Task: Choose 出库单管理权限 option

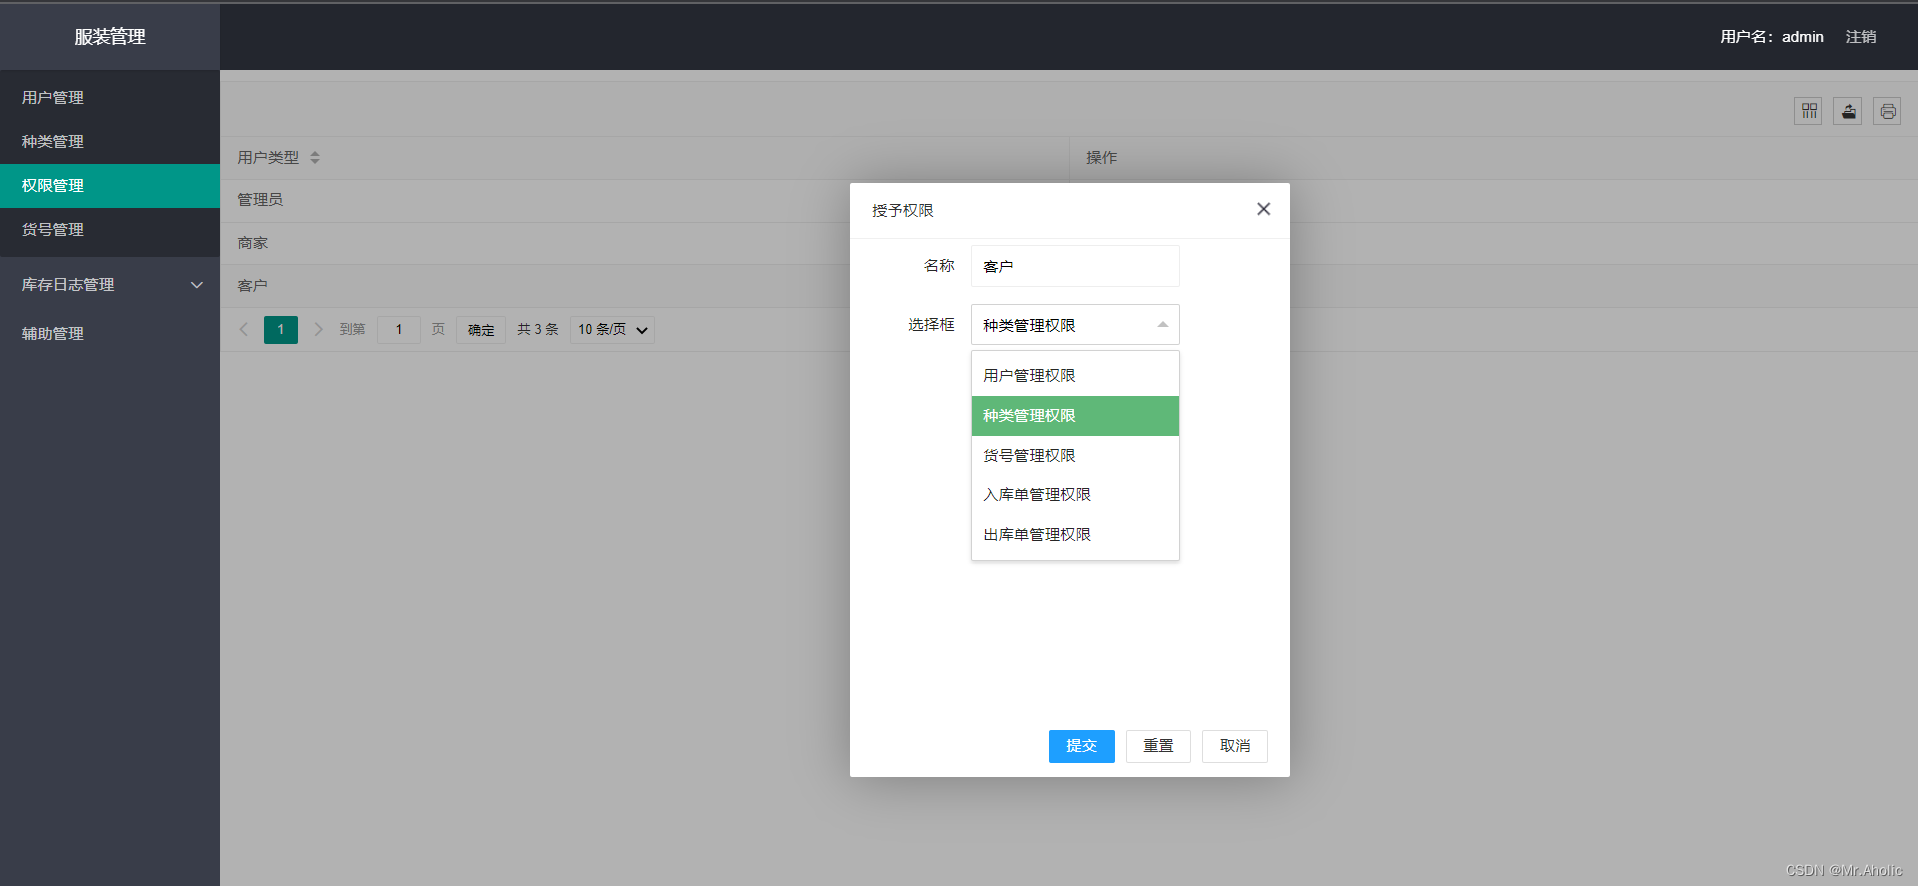Action: [1075, 535]
